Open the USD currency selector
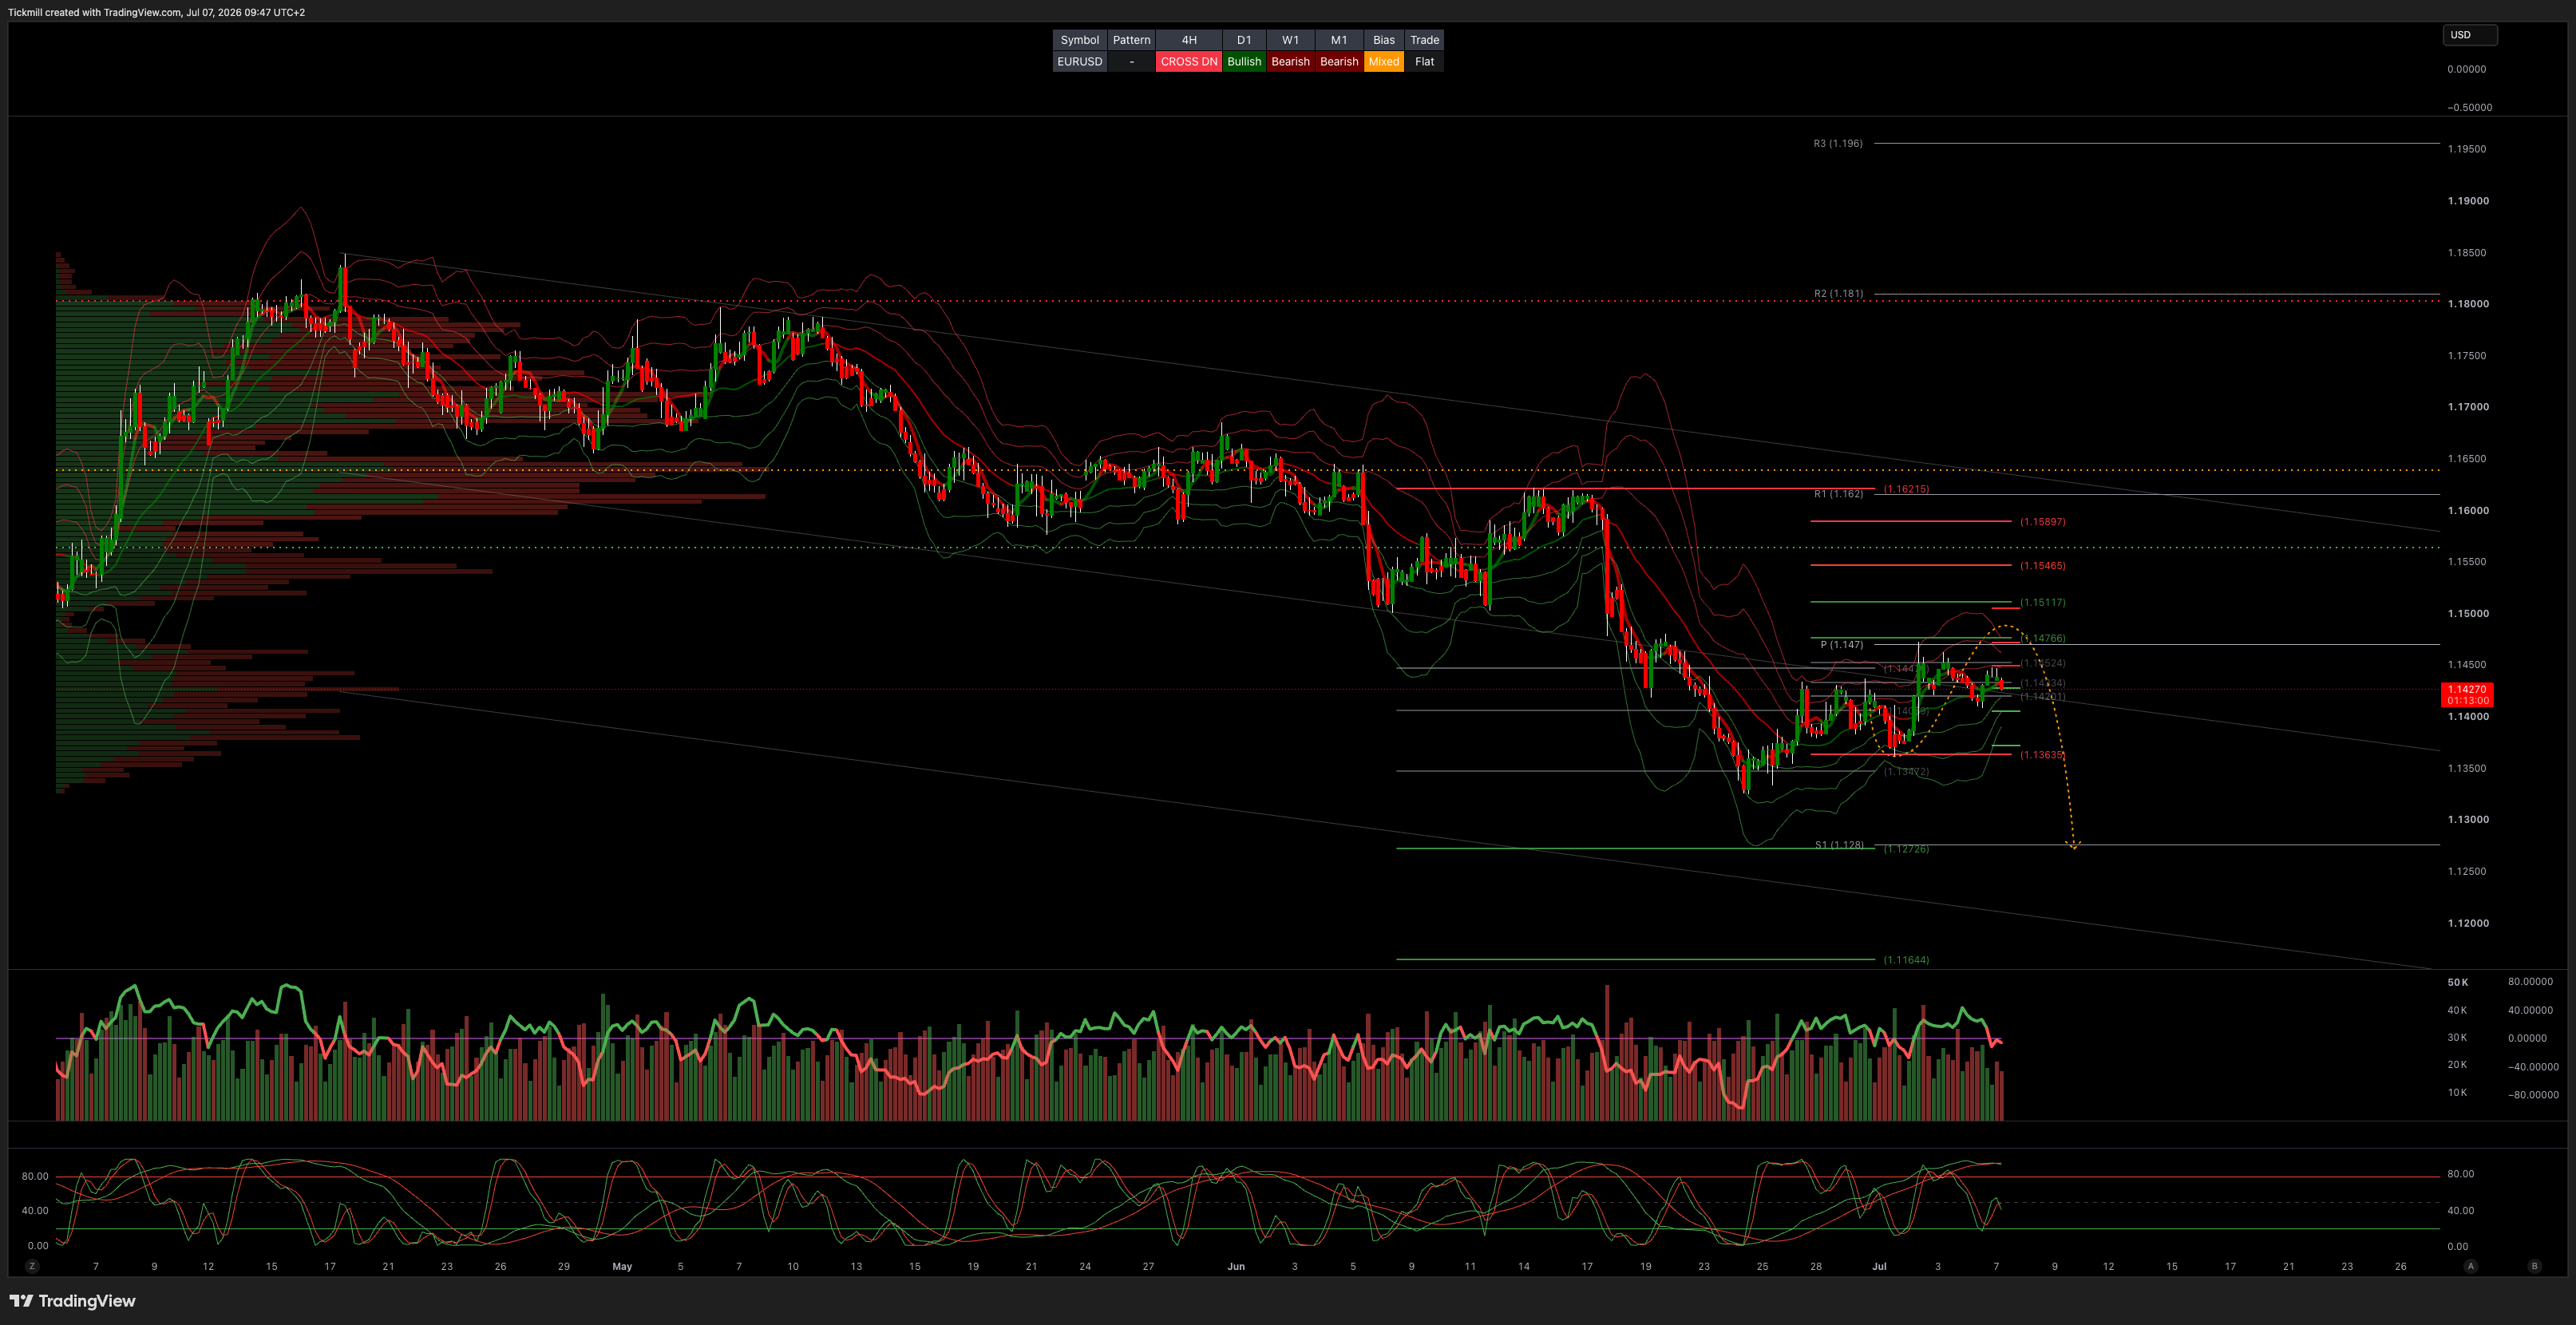Screen dimensions: 2576x1325 pyautogui.click(x=2469, y=35)
